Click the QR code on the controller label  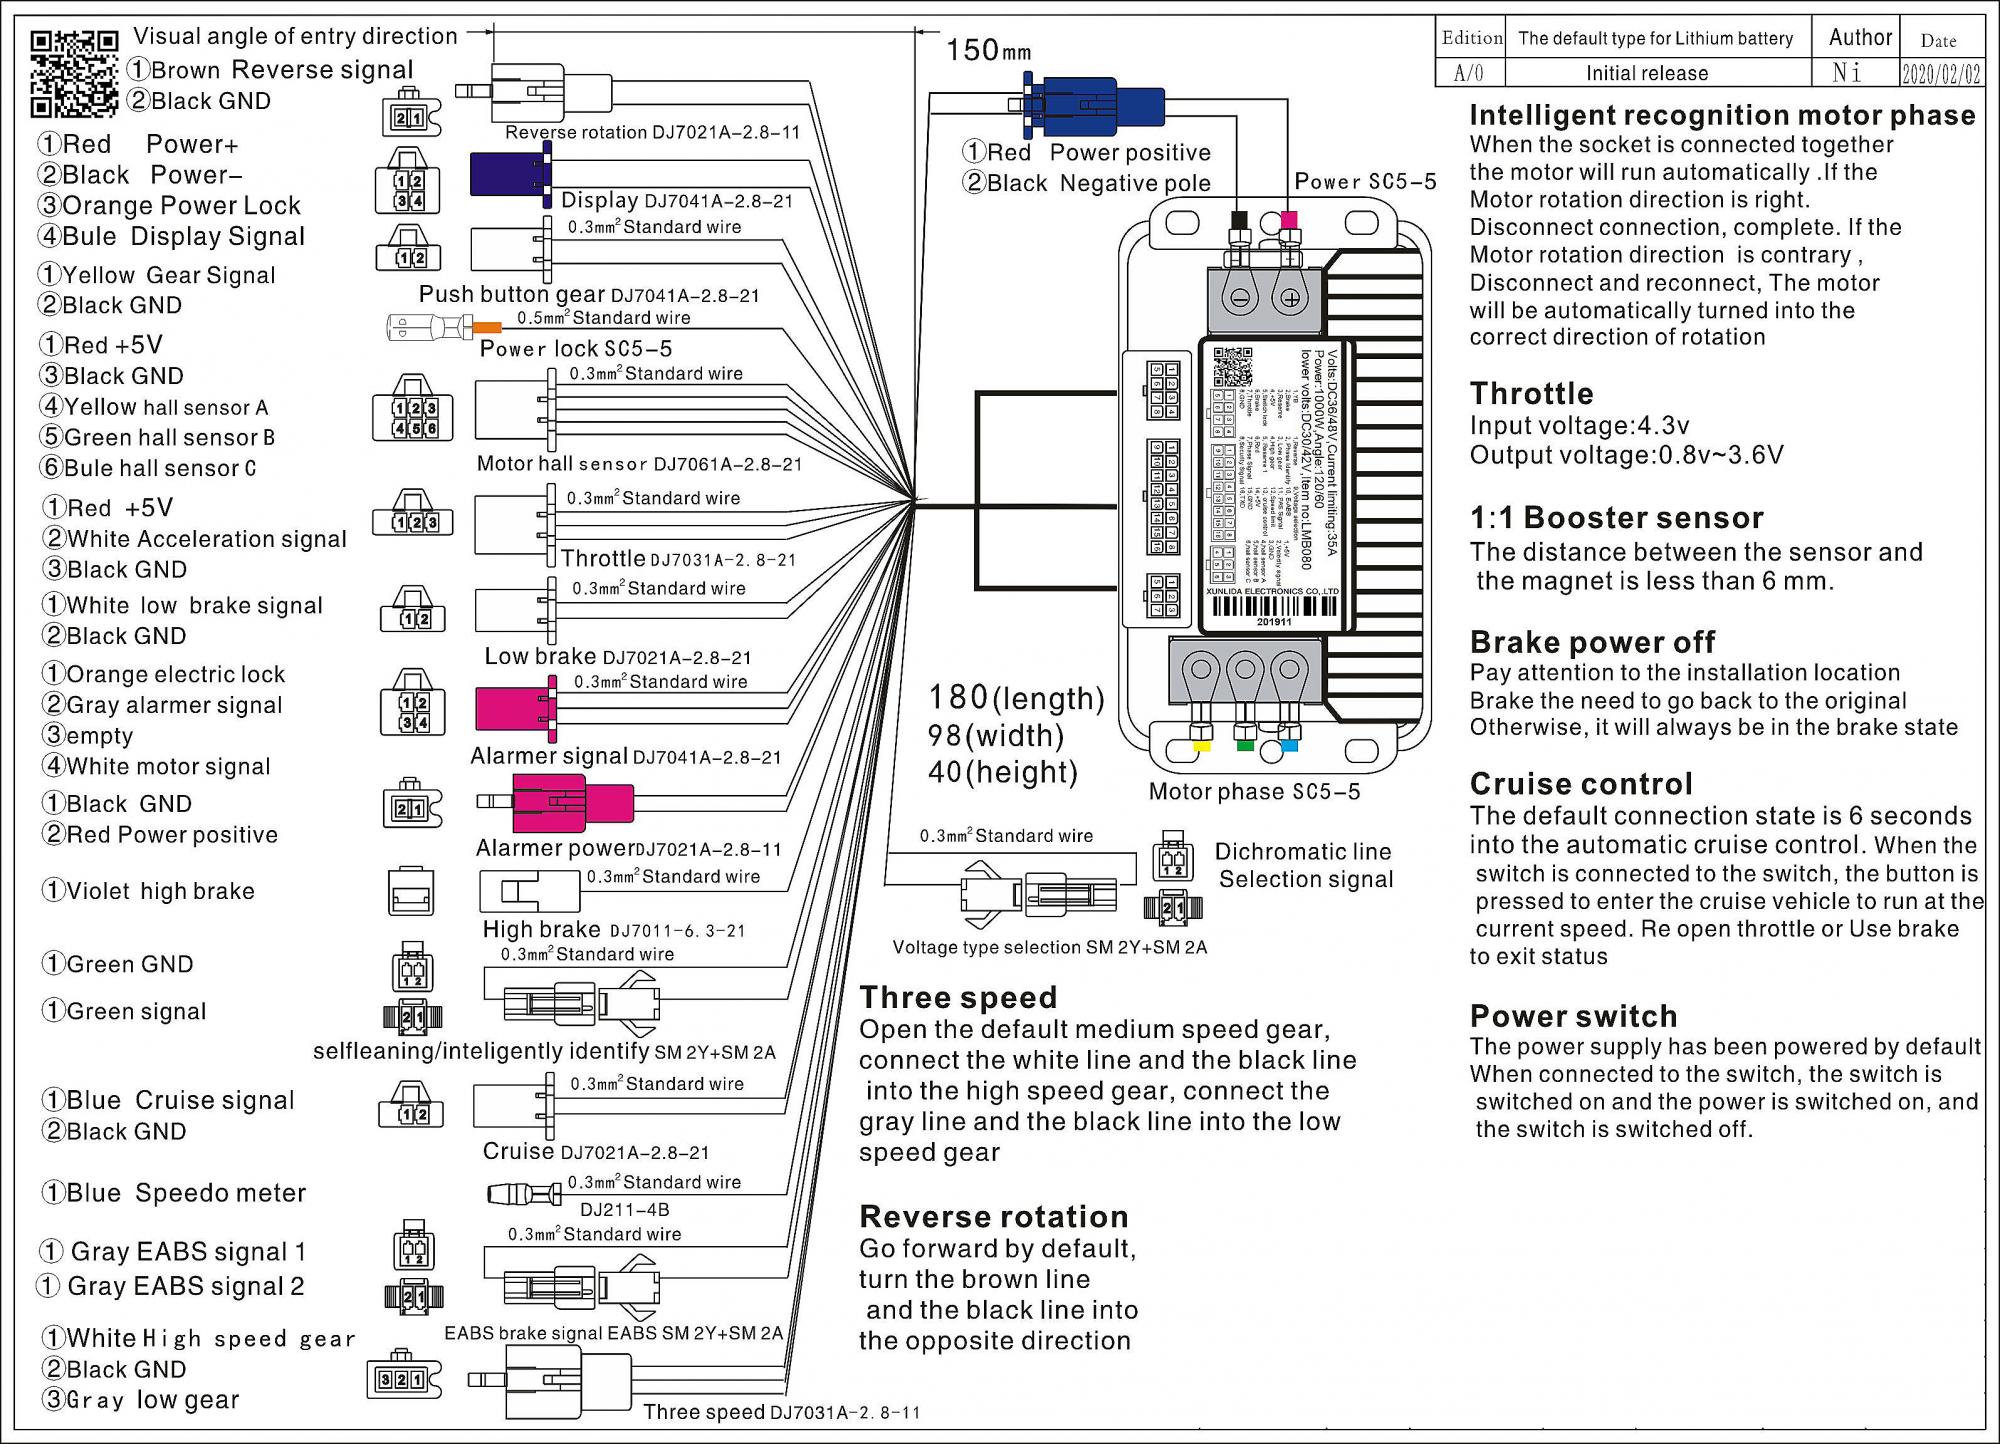(1233, 366)
